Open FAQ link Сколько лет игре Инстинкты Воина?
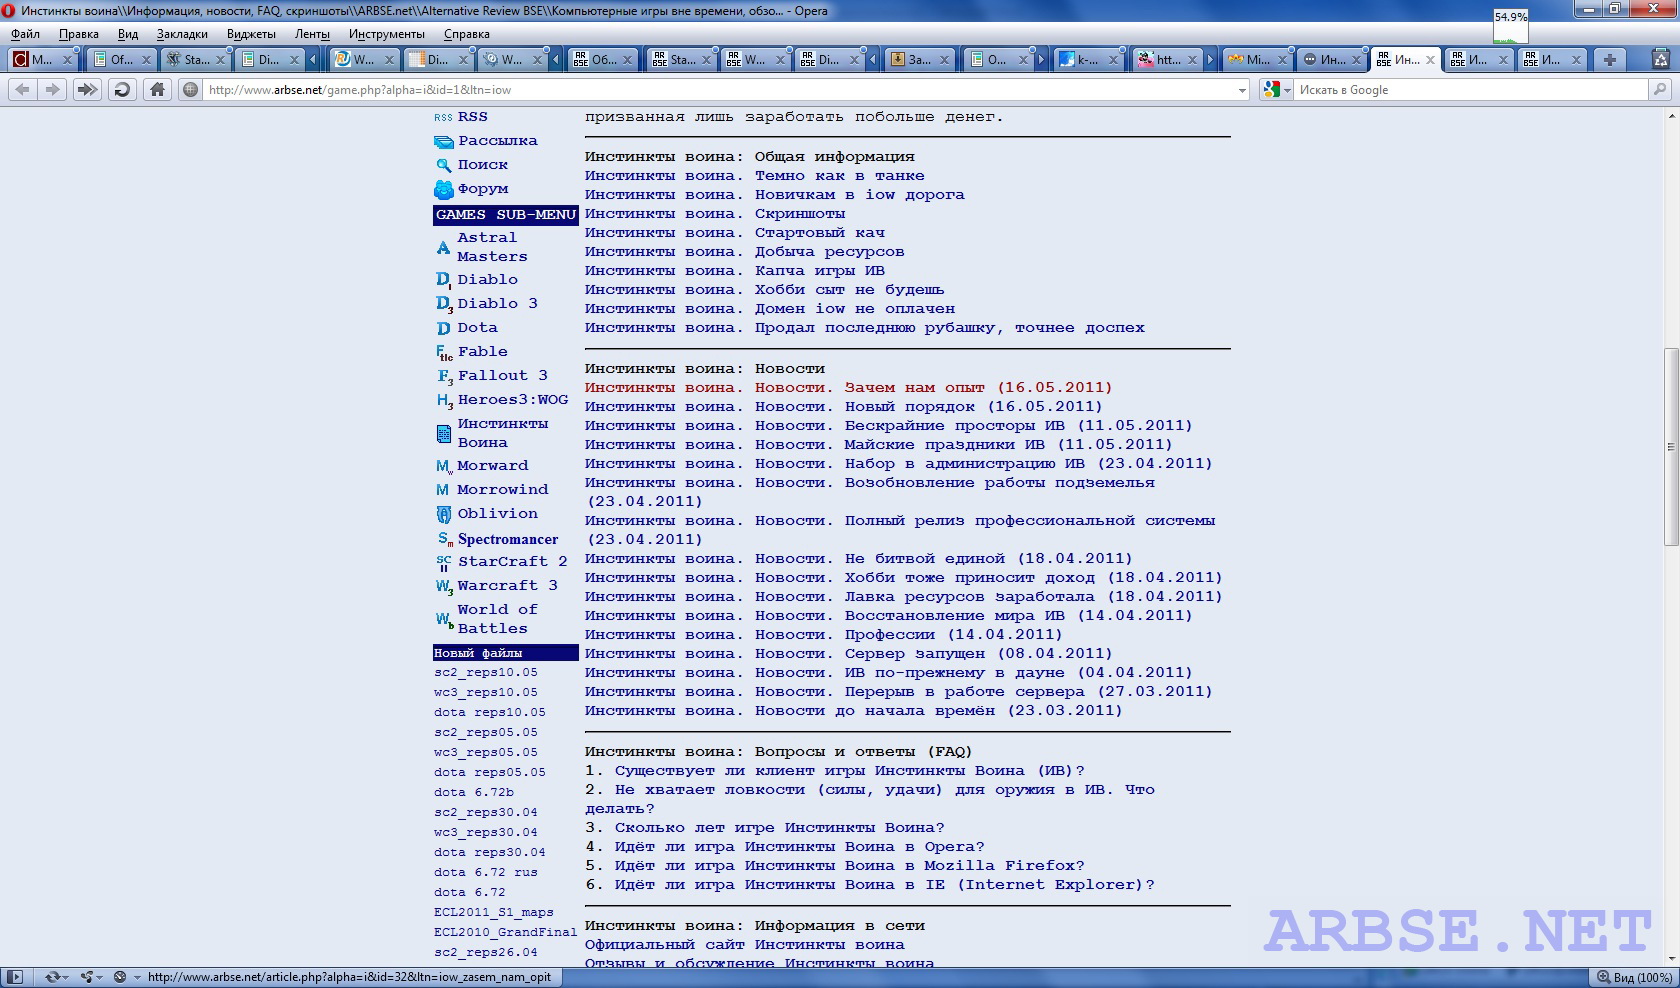The height and width of the screenshot is (988, 1680). click(779, 828)
